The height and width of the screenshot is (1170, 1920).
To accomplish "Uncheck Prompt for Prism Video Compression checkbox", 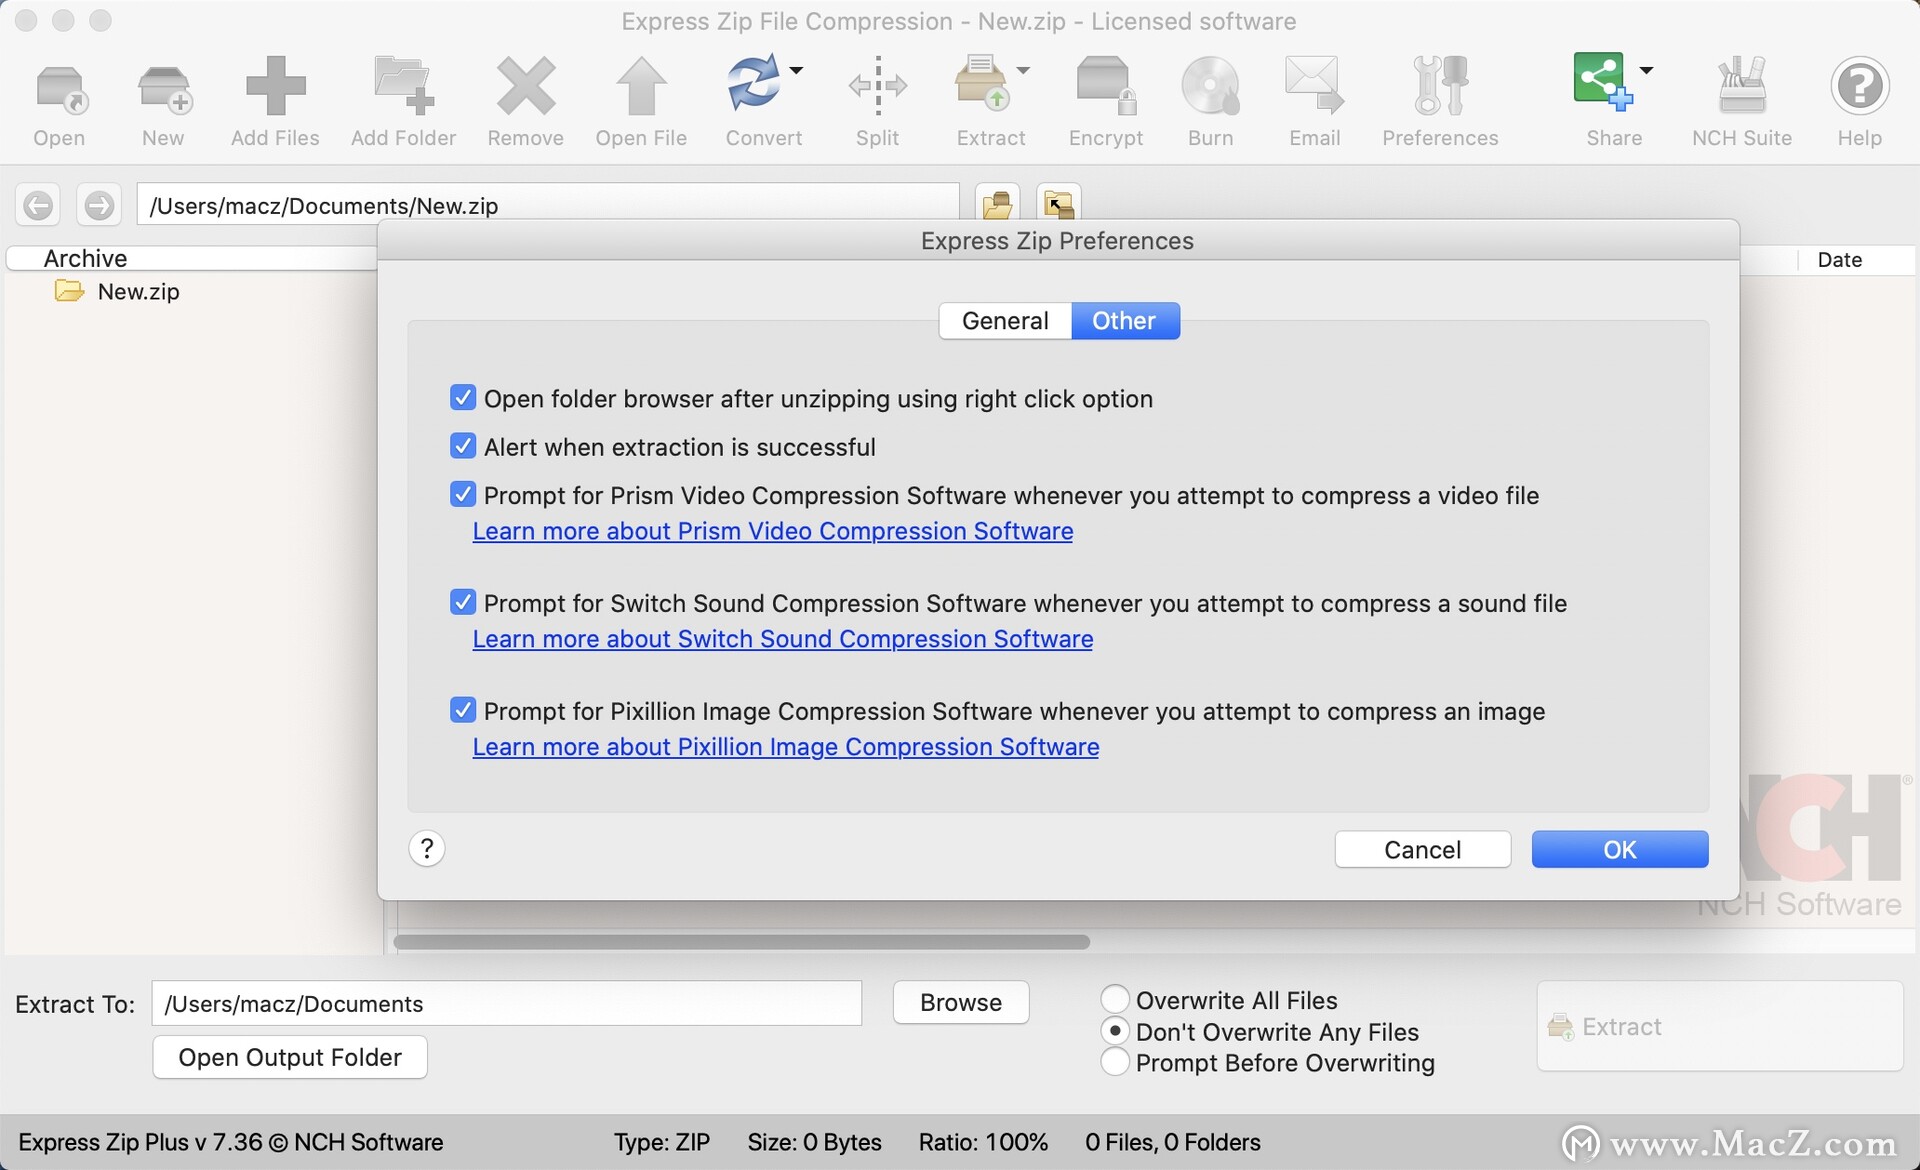I will pos(463,494).
